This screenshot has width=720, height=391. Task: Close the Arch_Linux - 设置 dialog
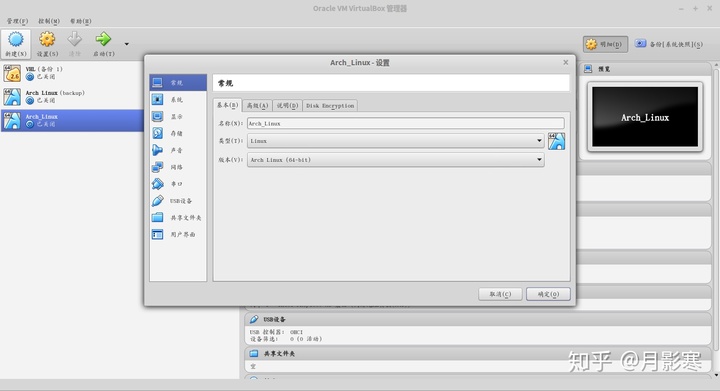coord(566,62)
